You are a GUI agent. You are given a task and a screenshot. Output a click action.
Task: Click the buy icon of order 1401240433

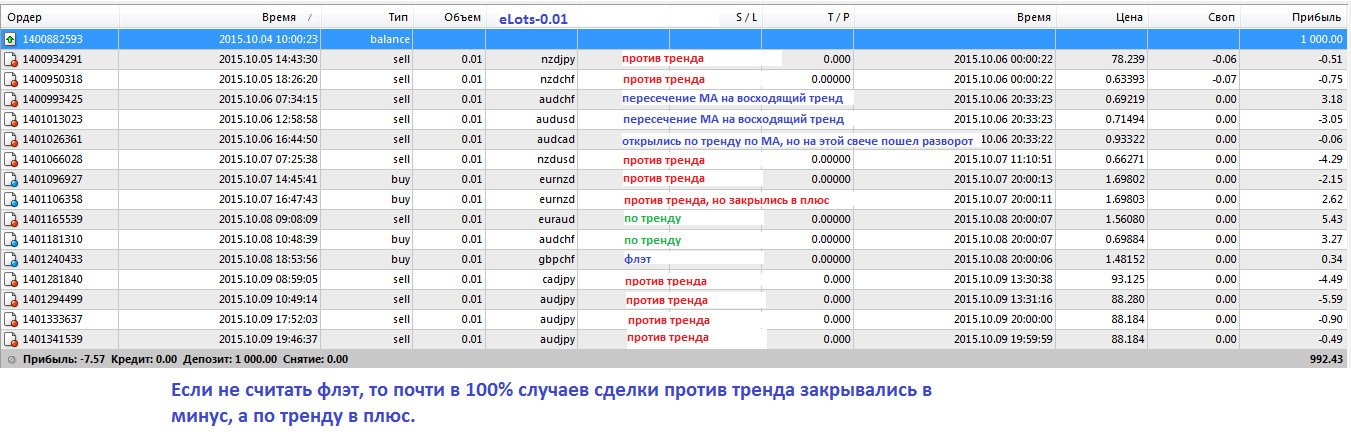pyautogui.click(x=10, y=259)
